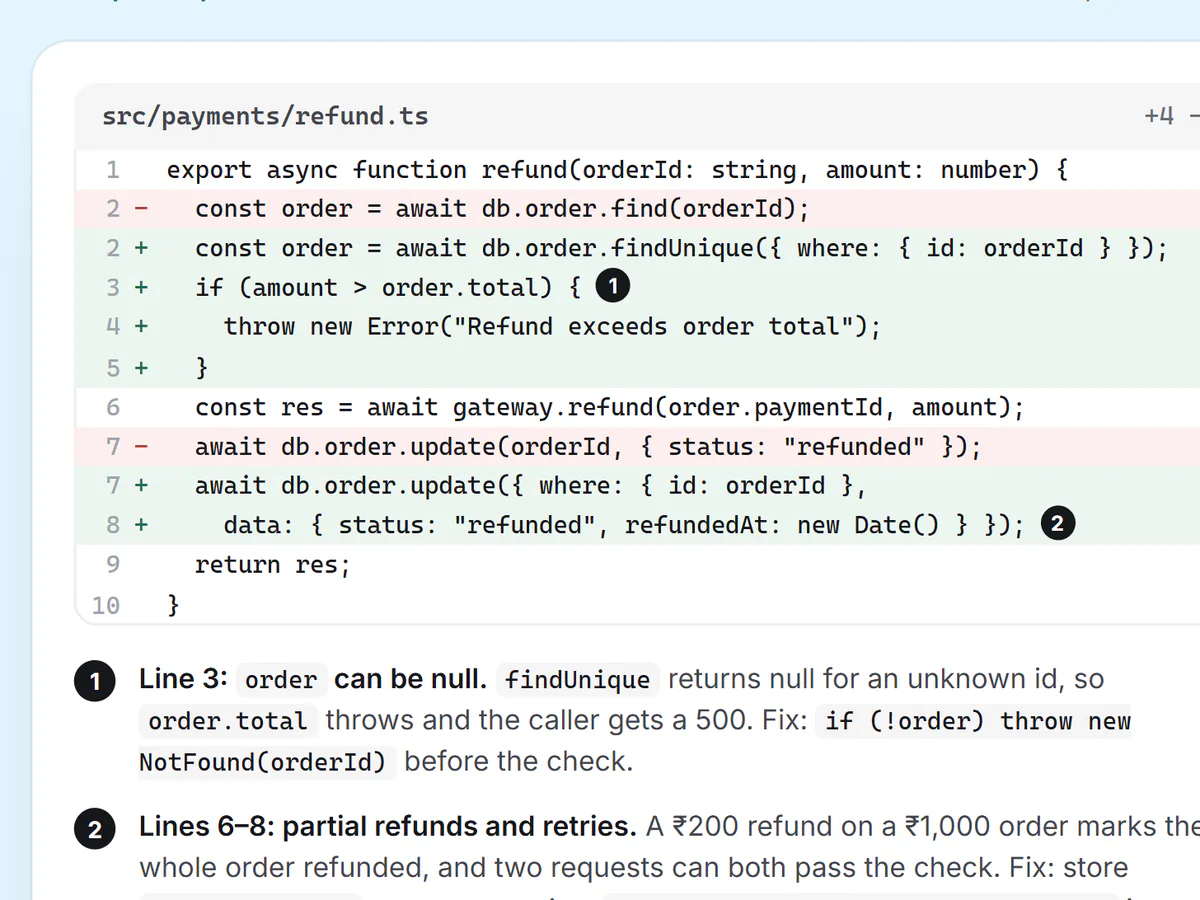Click the '2 -' deleted line gutter

tap(127, 209)
